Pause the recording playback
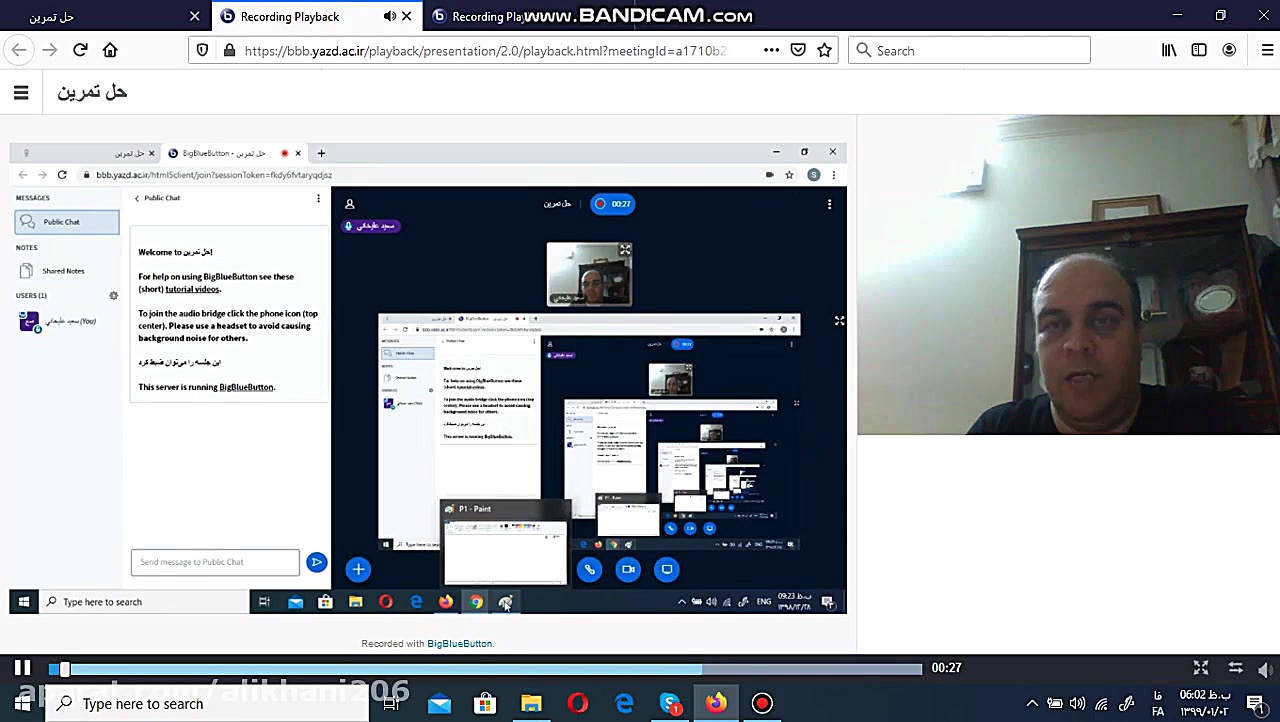Image resolution: width=1280 pixels, height=722 pixels. click(x=22, y=668)
